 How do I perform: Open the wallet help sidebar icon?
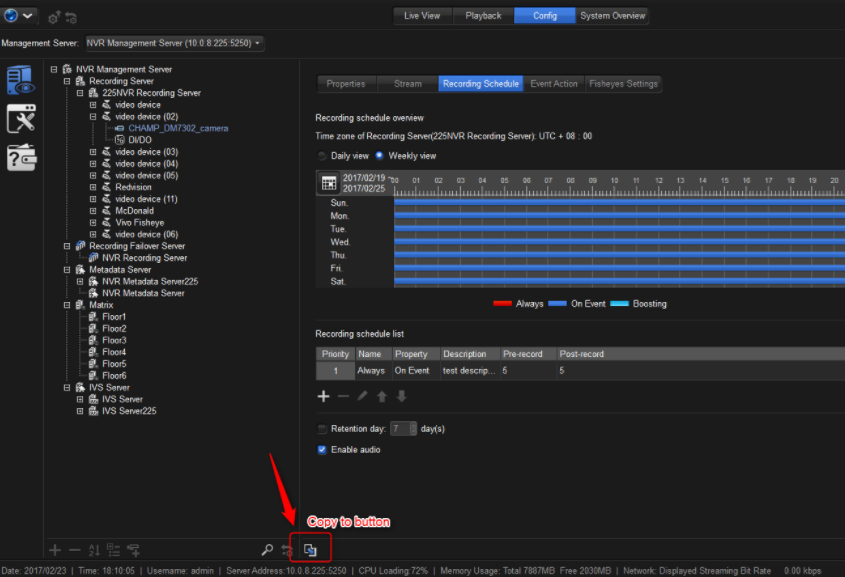click(21, 157)
